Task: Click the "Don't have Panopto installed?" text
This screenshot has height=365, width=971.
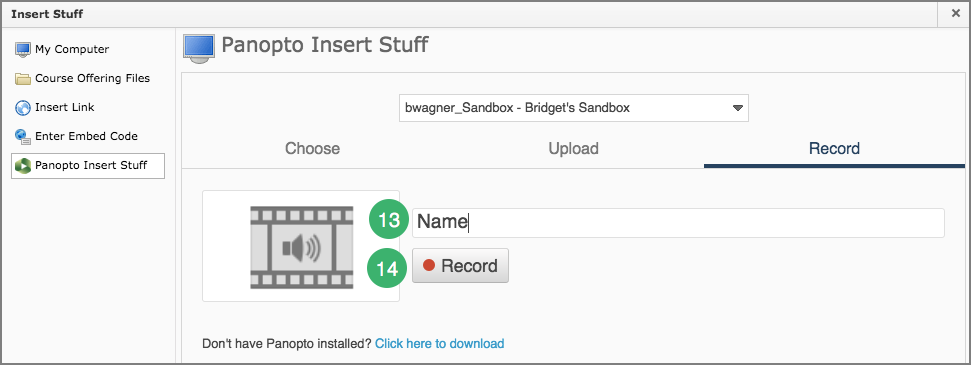Action: (x=287, y=343)
